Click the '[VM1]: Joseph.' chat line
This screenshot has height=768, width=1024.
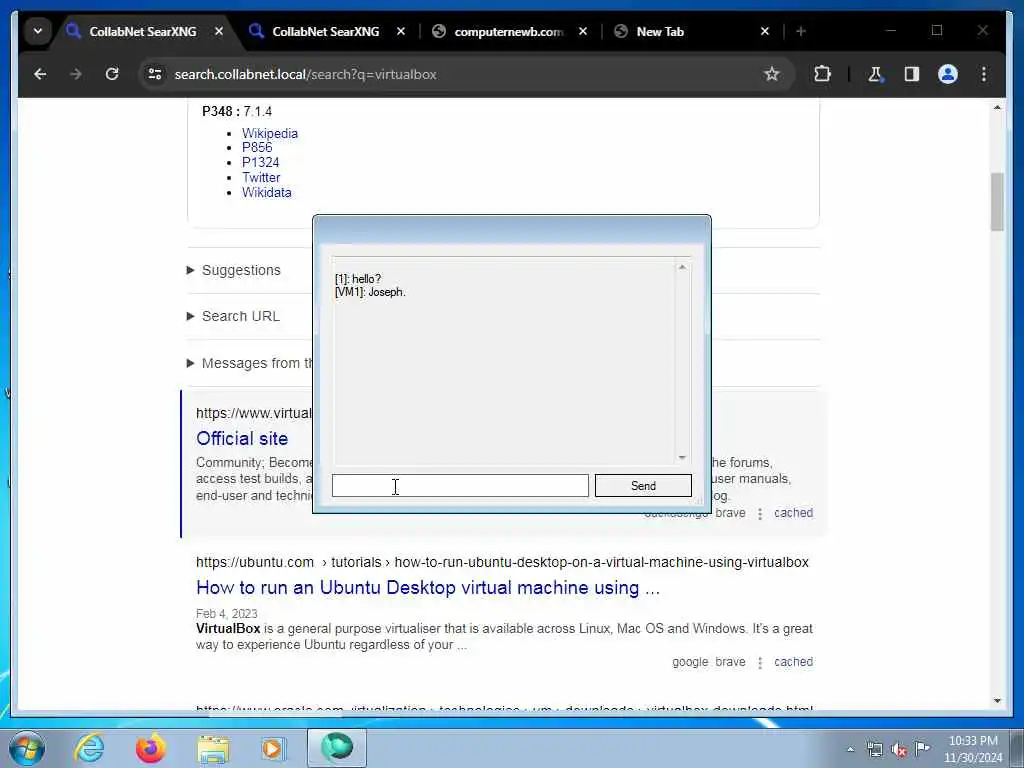(370, 293)
